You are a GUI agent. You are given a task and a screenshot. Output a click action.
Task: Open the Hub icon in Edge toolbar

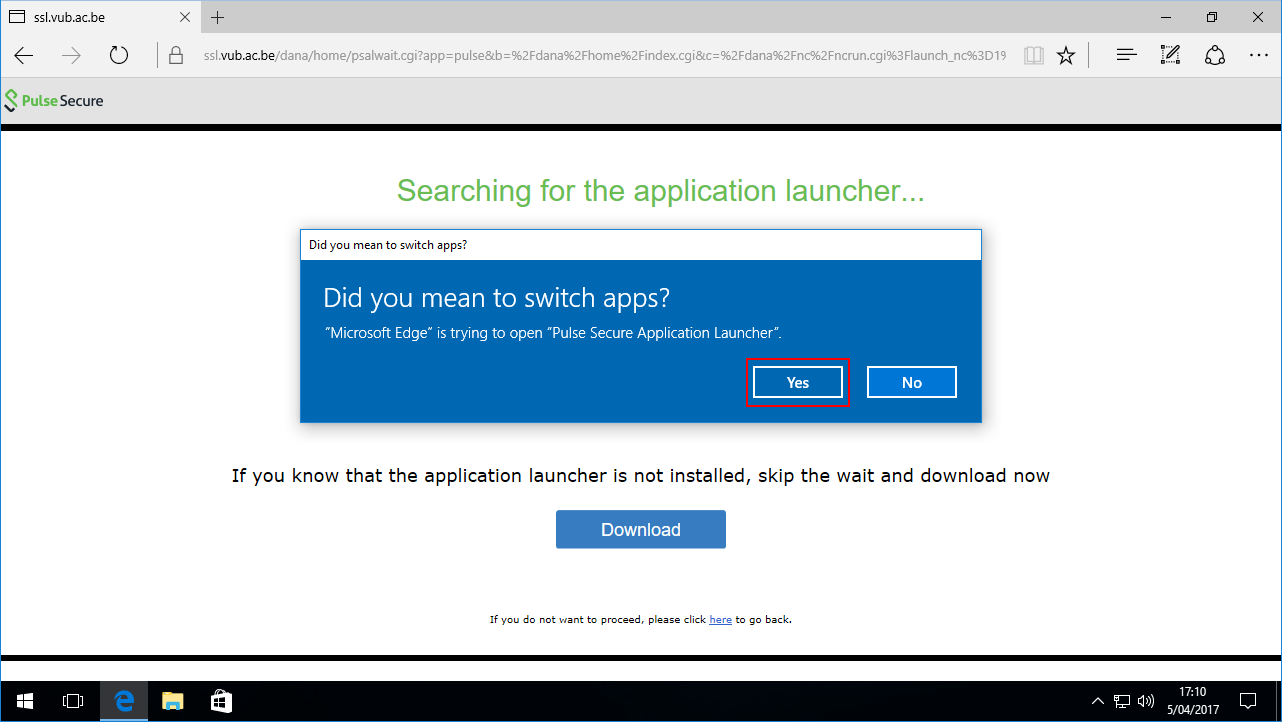(1127, 56)
